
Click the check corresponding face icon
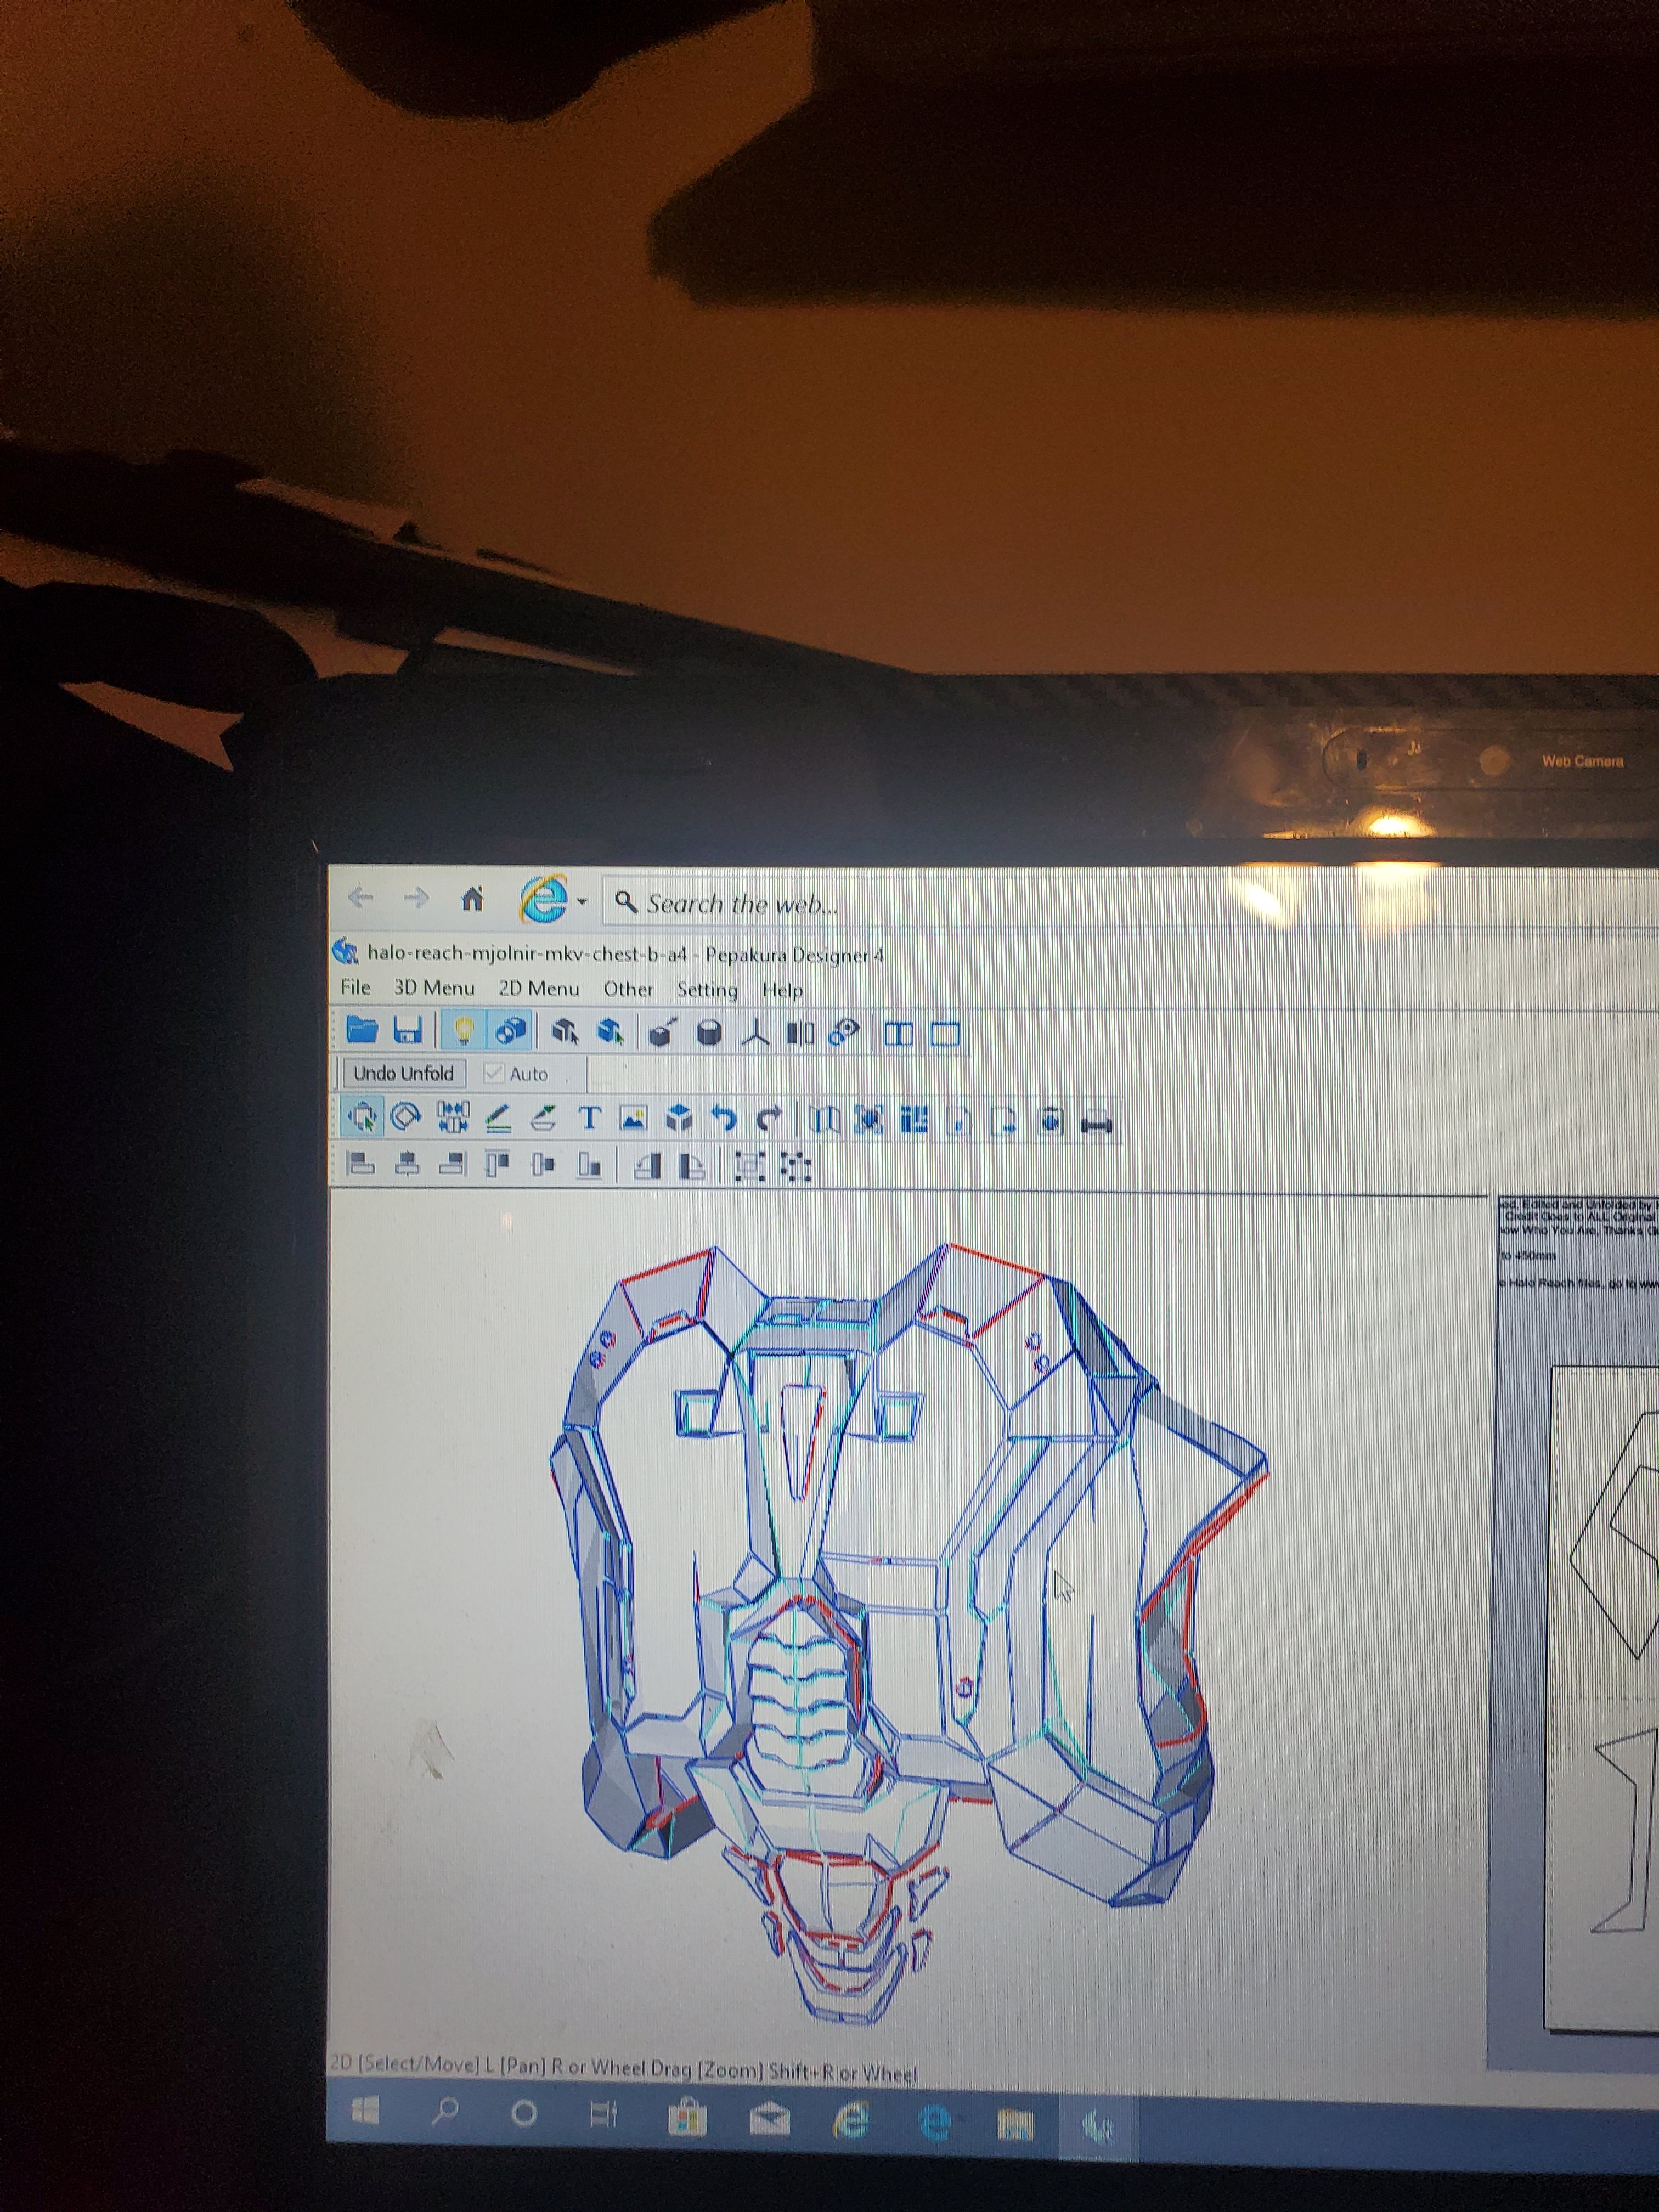(869, 1120)
